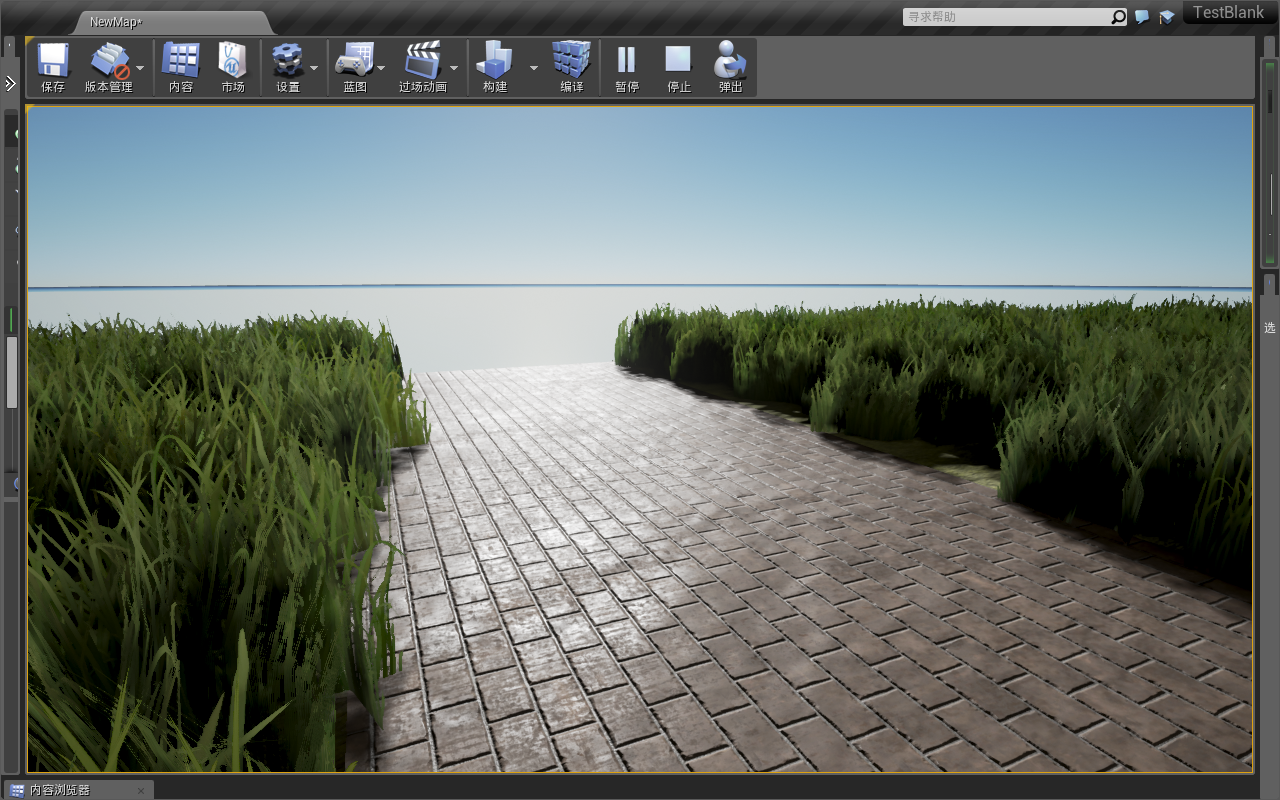This screenshot has width=1280, height=800.
Task: Open the tutorials graduation cap icon
Action: tap(1166, 17)
